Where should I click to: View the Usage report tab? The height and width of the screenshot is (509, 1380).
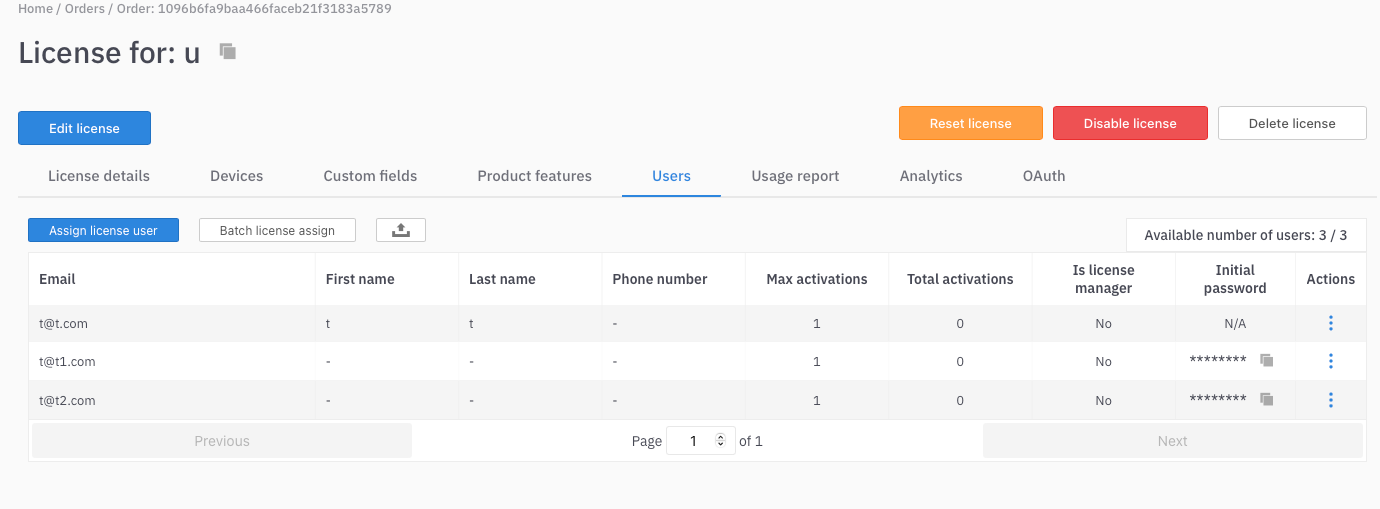795,176
